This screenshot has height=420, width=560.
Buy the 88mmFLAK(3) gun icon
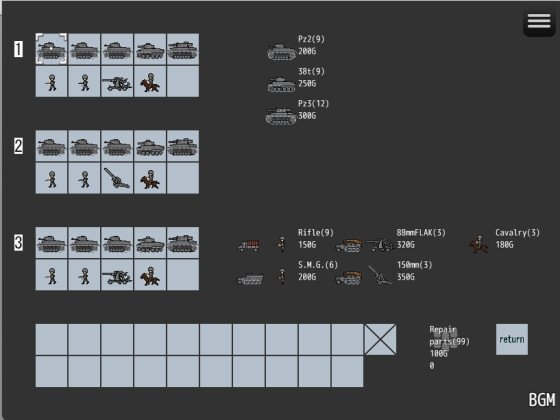pyautogui.click(x=379, y=245)
